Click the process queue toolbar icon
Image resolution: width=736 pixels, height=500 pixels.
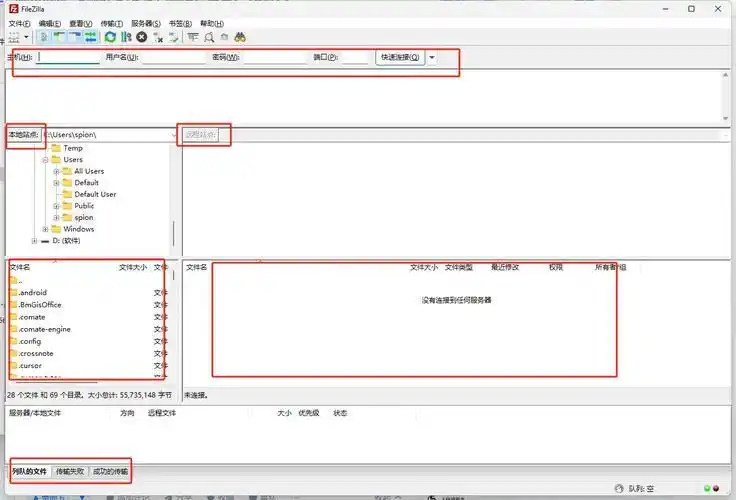click(x=126, y=37)
